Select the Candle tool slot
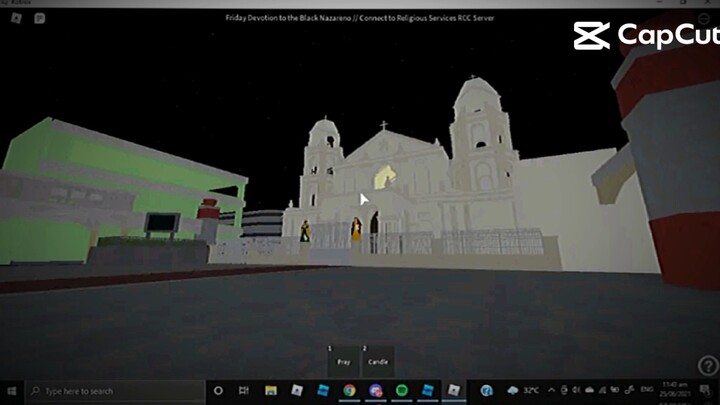 pos(378,362)
